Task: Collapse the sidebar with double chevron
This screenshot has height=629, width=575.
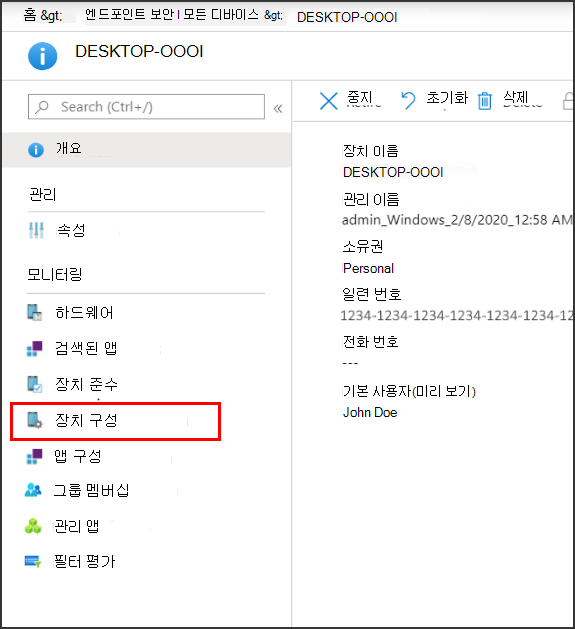Action: 278,108
